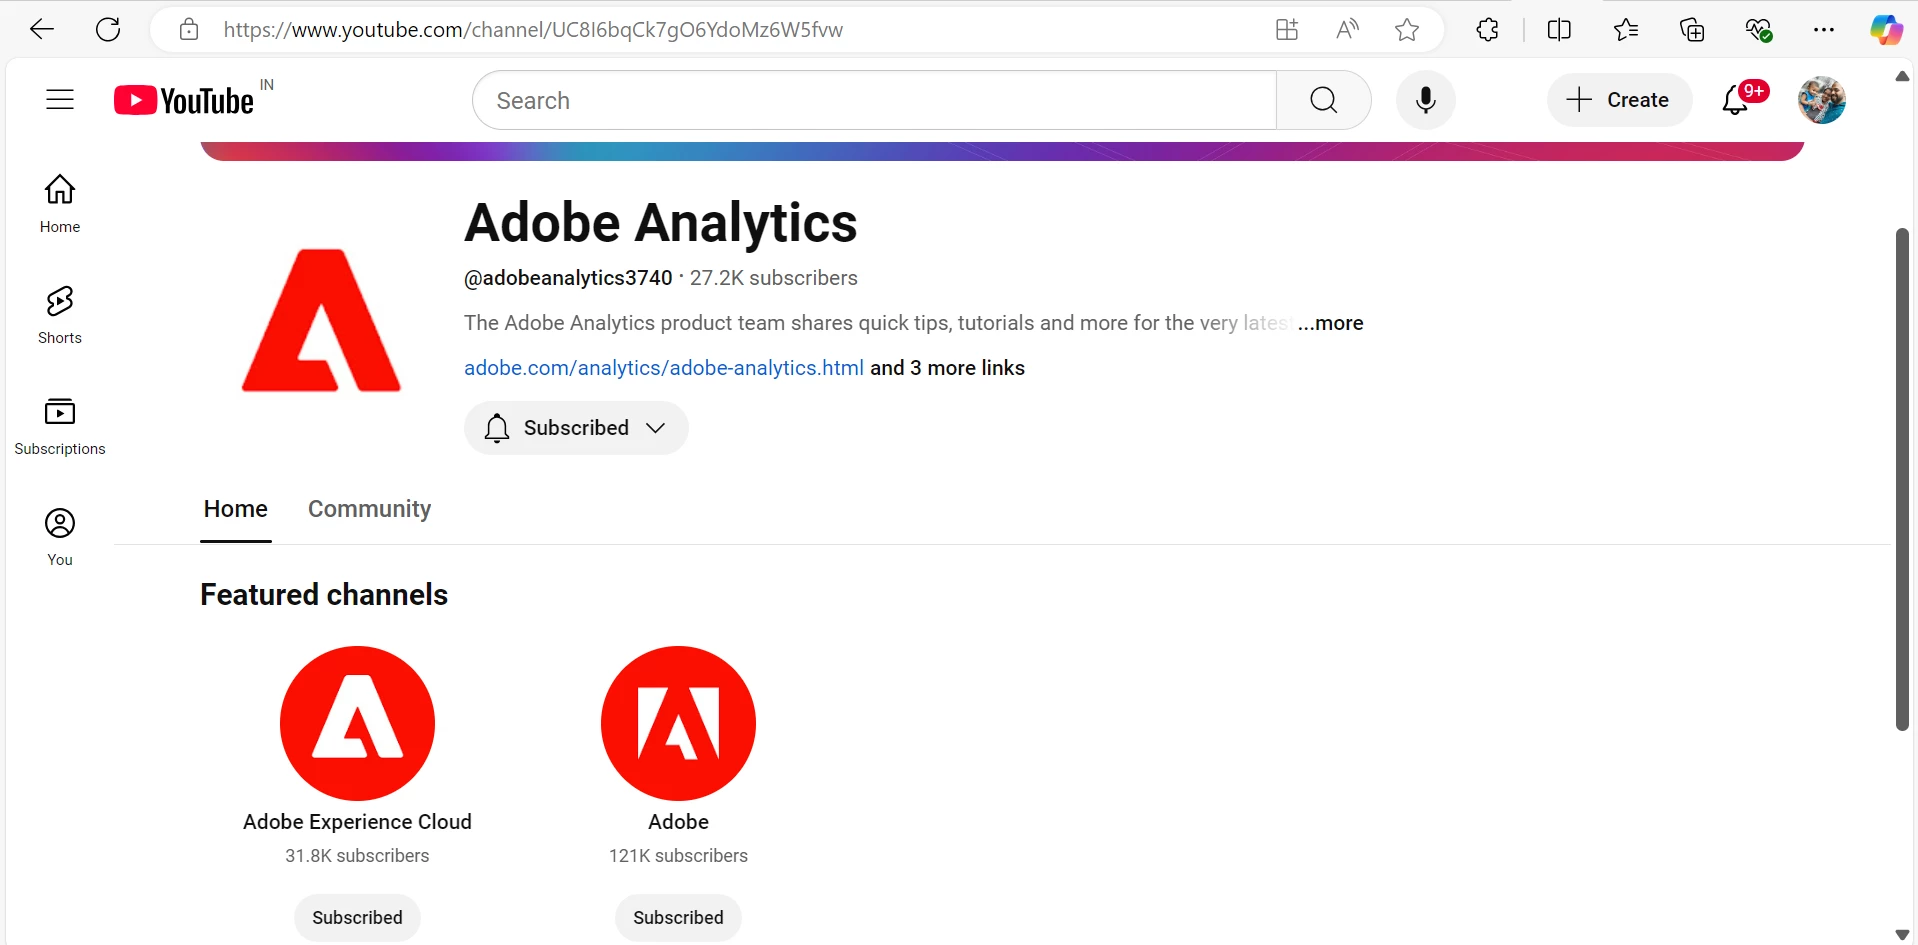The image size is (1918, 945).
Task: Click '27.2K subscribers' text
Action: coord(774,278)
